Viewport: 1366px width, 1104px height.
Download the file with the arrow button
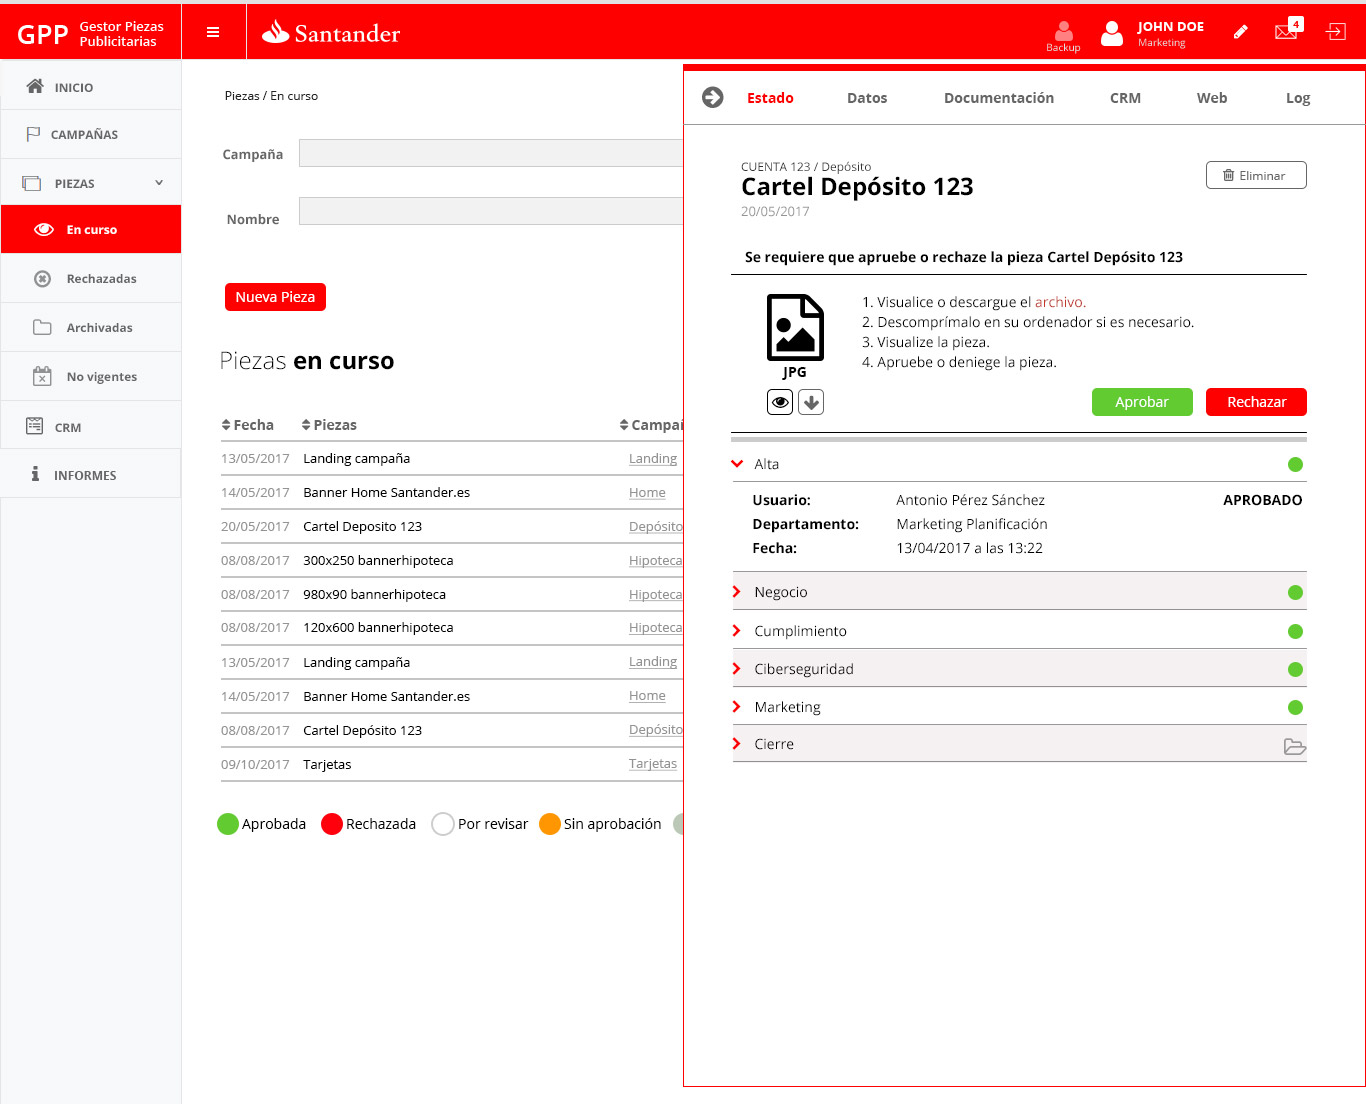(x=811, y=402)
